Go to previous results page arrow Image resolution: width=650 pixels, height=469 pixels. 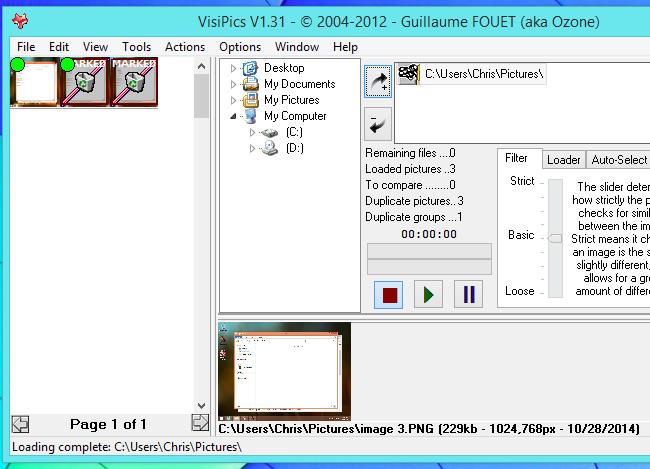(x=20, y=424)
